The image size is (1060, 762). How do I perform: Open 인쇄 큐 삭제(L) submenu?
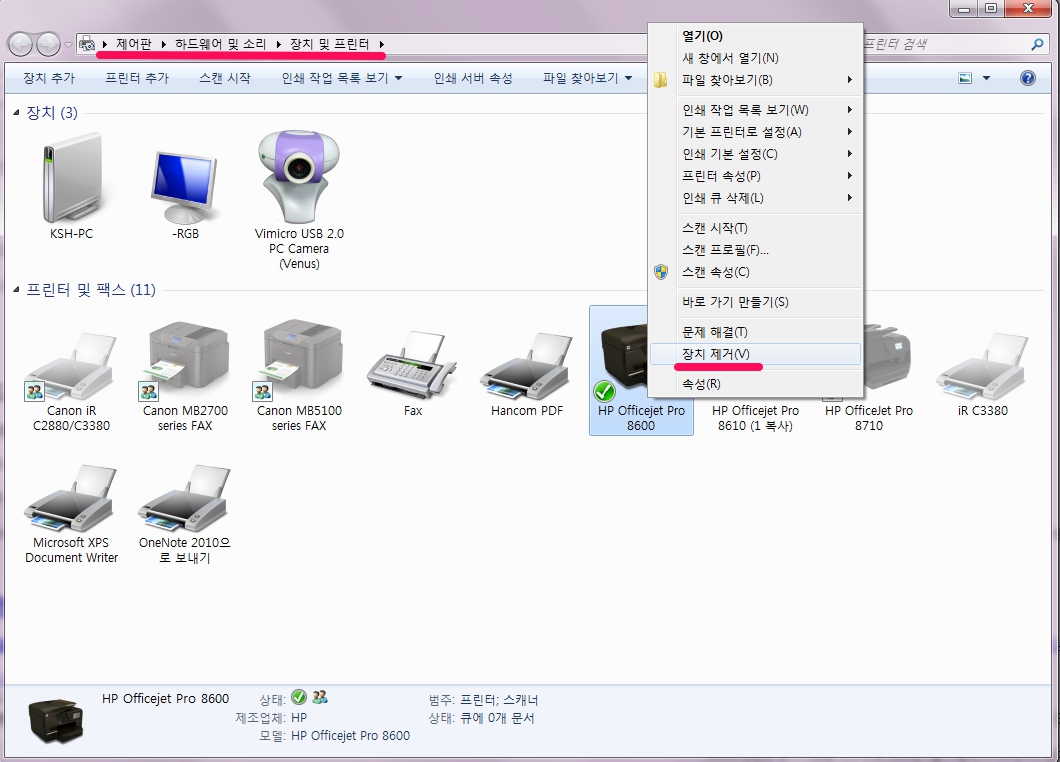pos(755,198)
